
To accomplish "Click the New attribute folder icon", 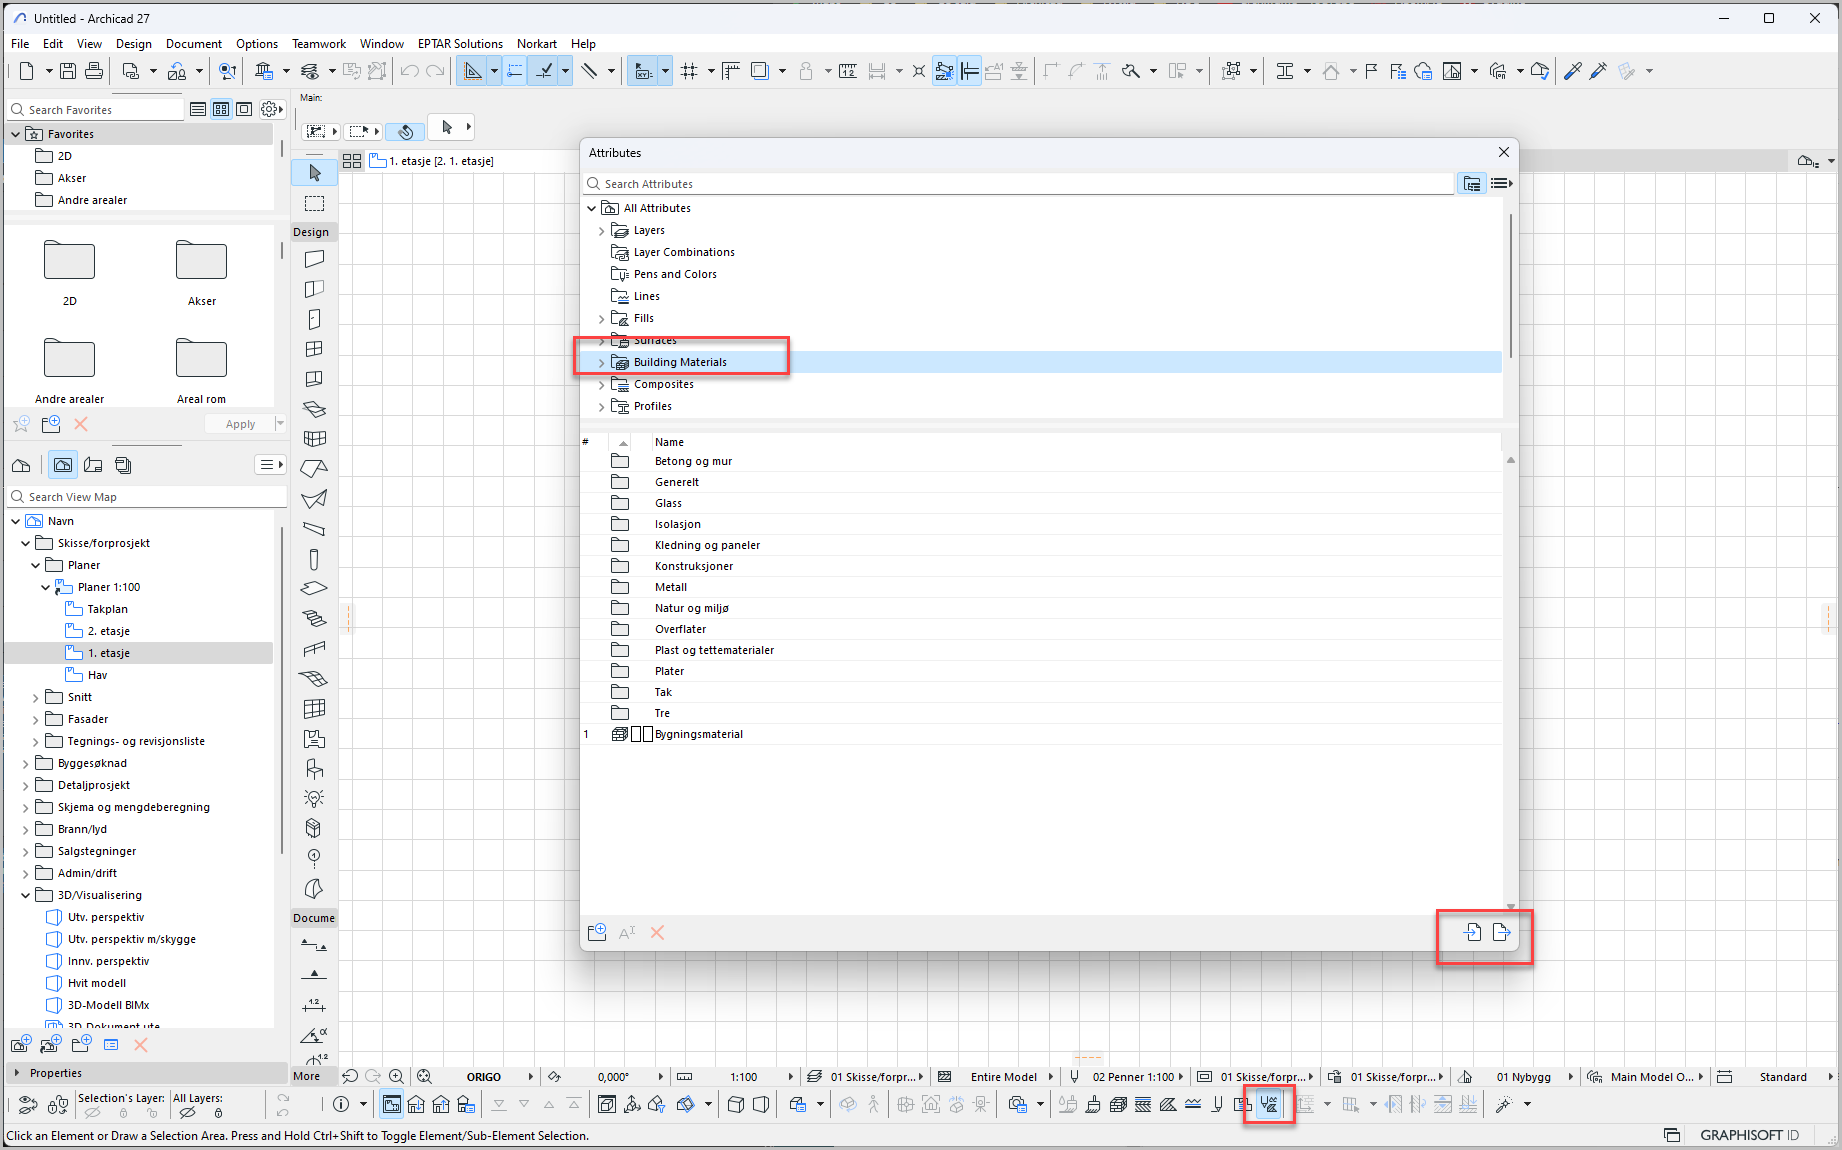I will 597,932.
